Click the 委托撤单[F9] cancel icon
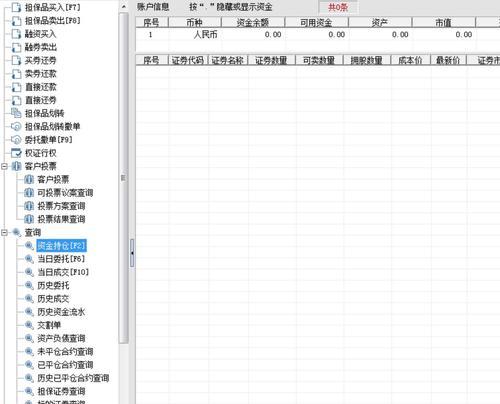This screenshot has height=404, width=500. [16, 140]
